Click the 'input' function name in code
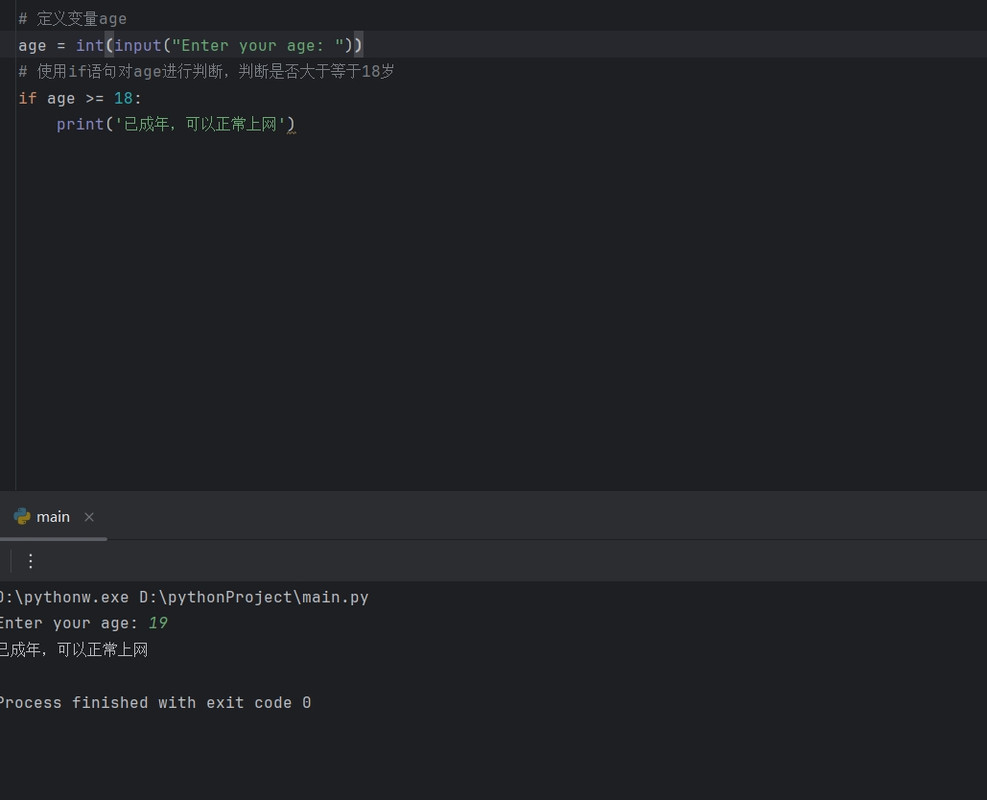Image resolution: width=987 pixels, height=800 pixels. pyautogui.click(x=138, y=45)
